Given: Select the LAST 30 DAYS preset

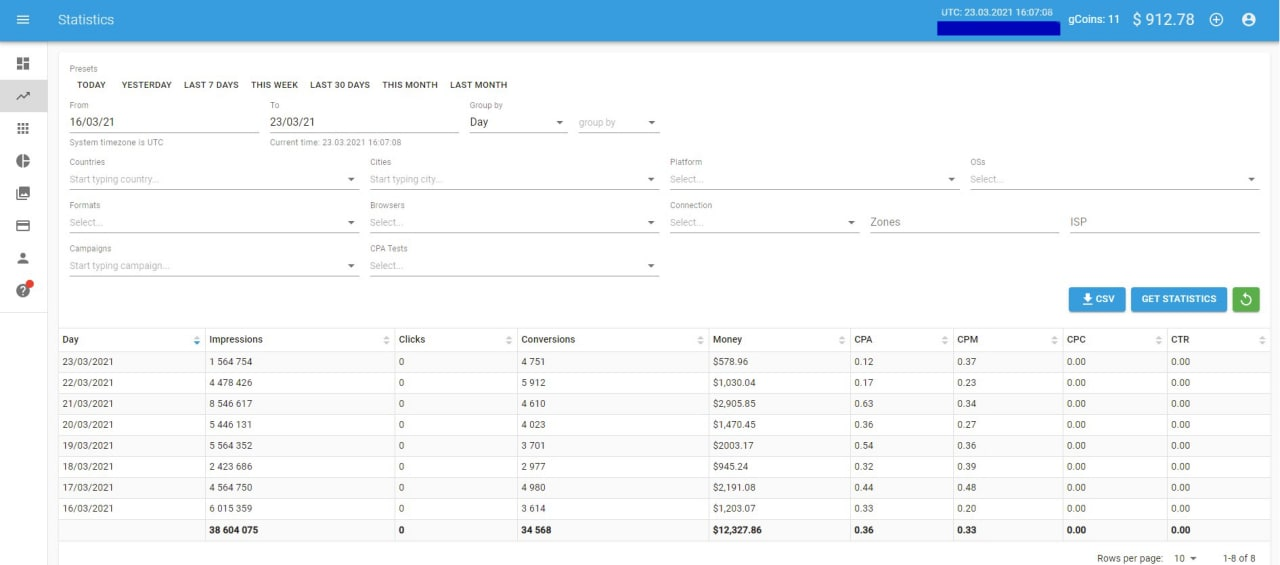Looking at the screenshot, I should point(340,85).
